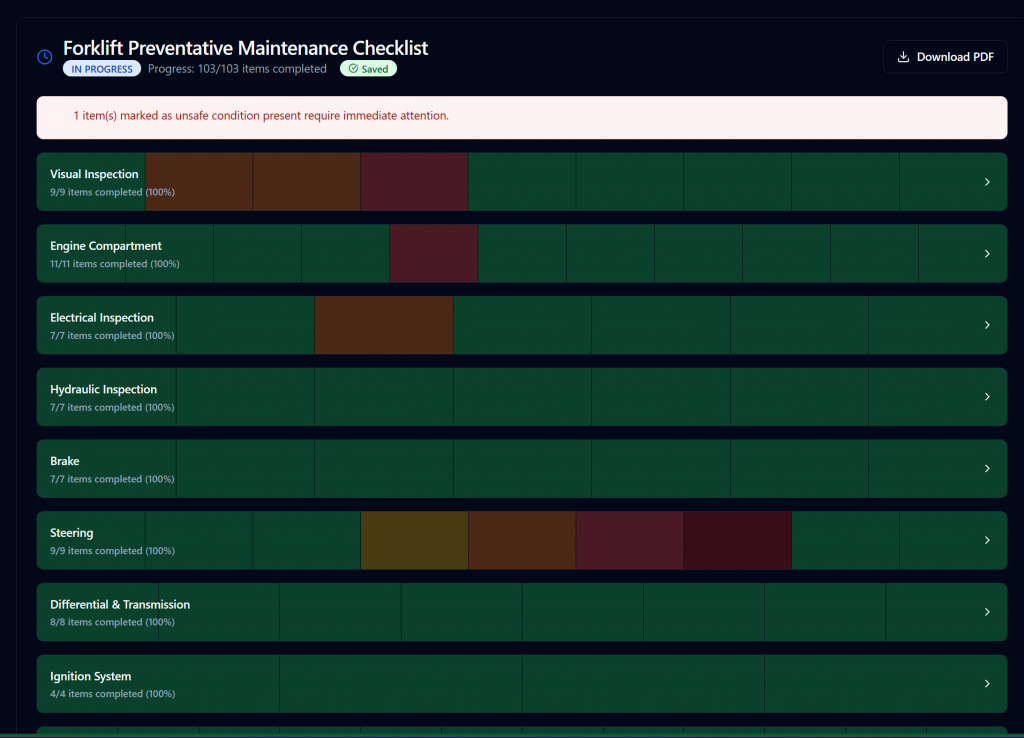Image resolution: width=1024 pixels, height=738 pixels.
Task: Click the clock icon beside the checklist title
Action: [45, 57]
